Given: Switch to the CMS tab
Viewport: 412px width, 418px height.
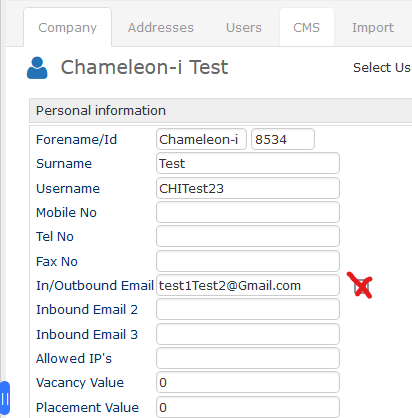Looking at the screenshot, I should coord(307,28).
